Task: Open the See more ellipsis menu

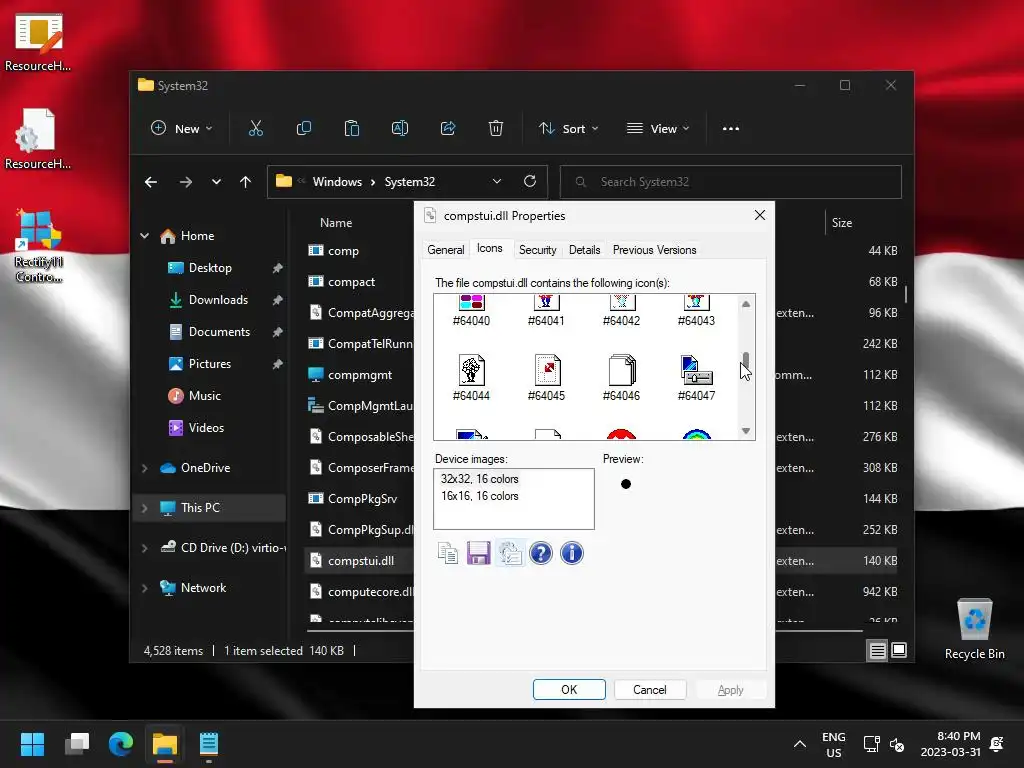Action: click(x=731, y=129)
